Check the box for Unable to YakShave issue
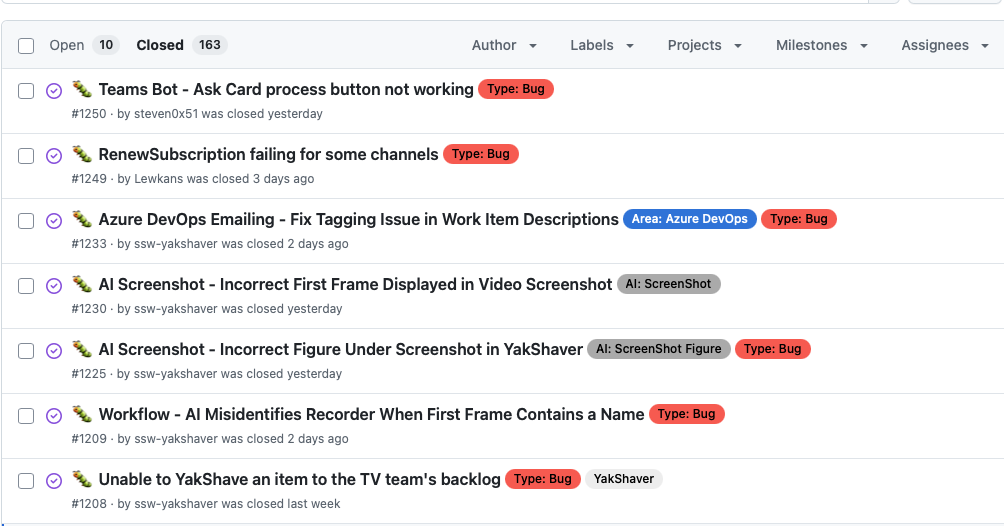The width and height of the screenshot is (1004, 526). pyautogui.click(x=26, y=481)
